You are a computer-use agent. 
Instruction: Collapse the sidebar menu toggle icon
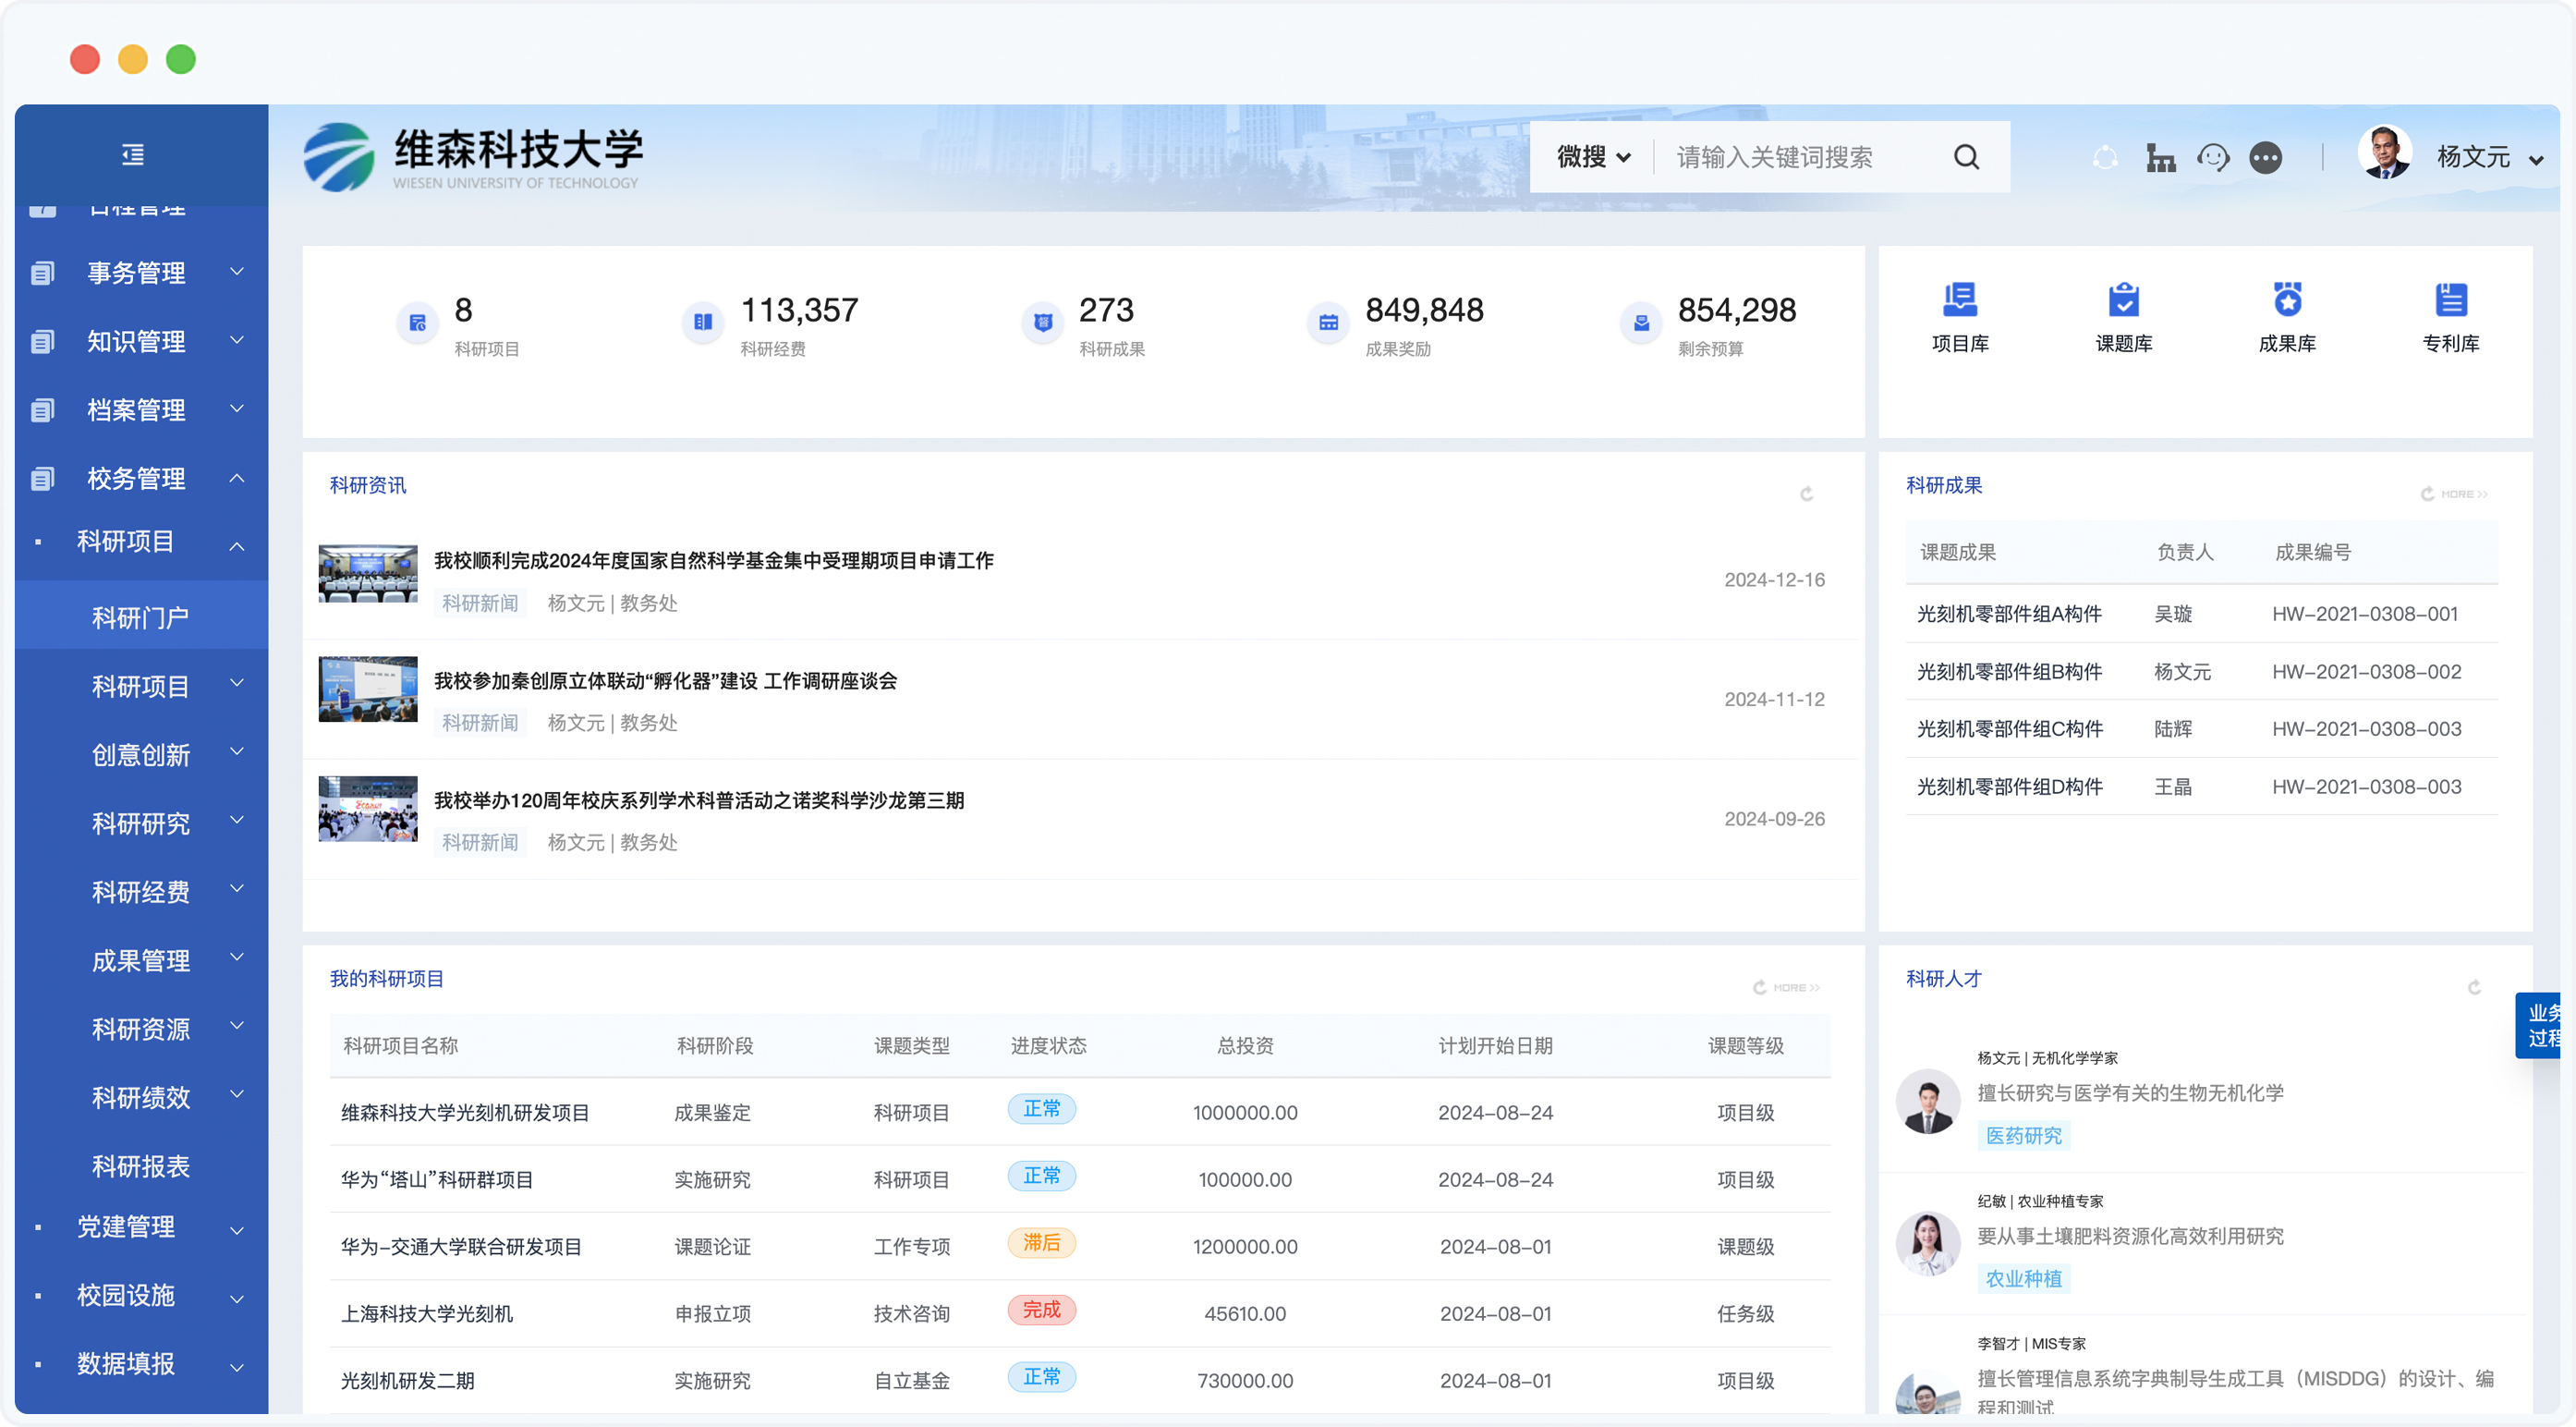coord(133,155)
